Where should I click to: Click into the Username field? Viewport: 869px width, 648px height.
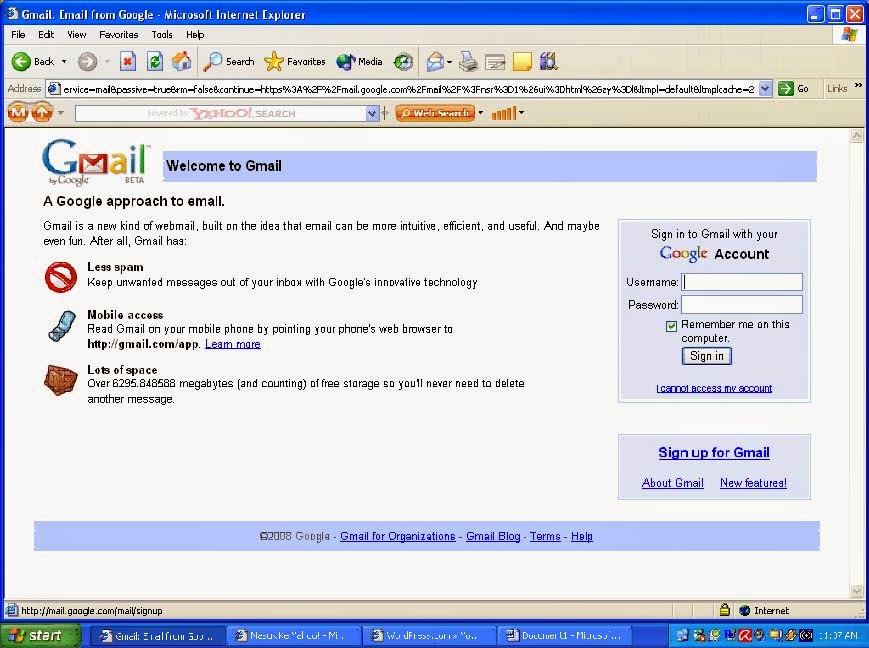[742, 282]
